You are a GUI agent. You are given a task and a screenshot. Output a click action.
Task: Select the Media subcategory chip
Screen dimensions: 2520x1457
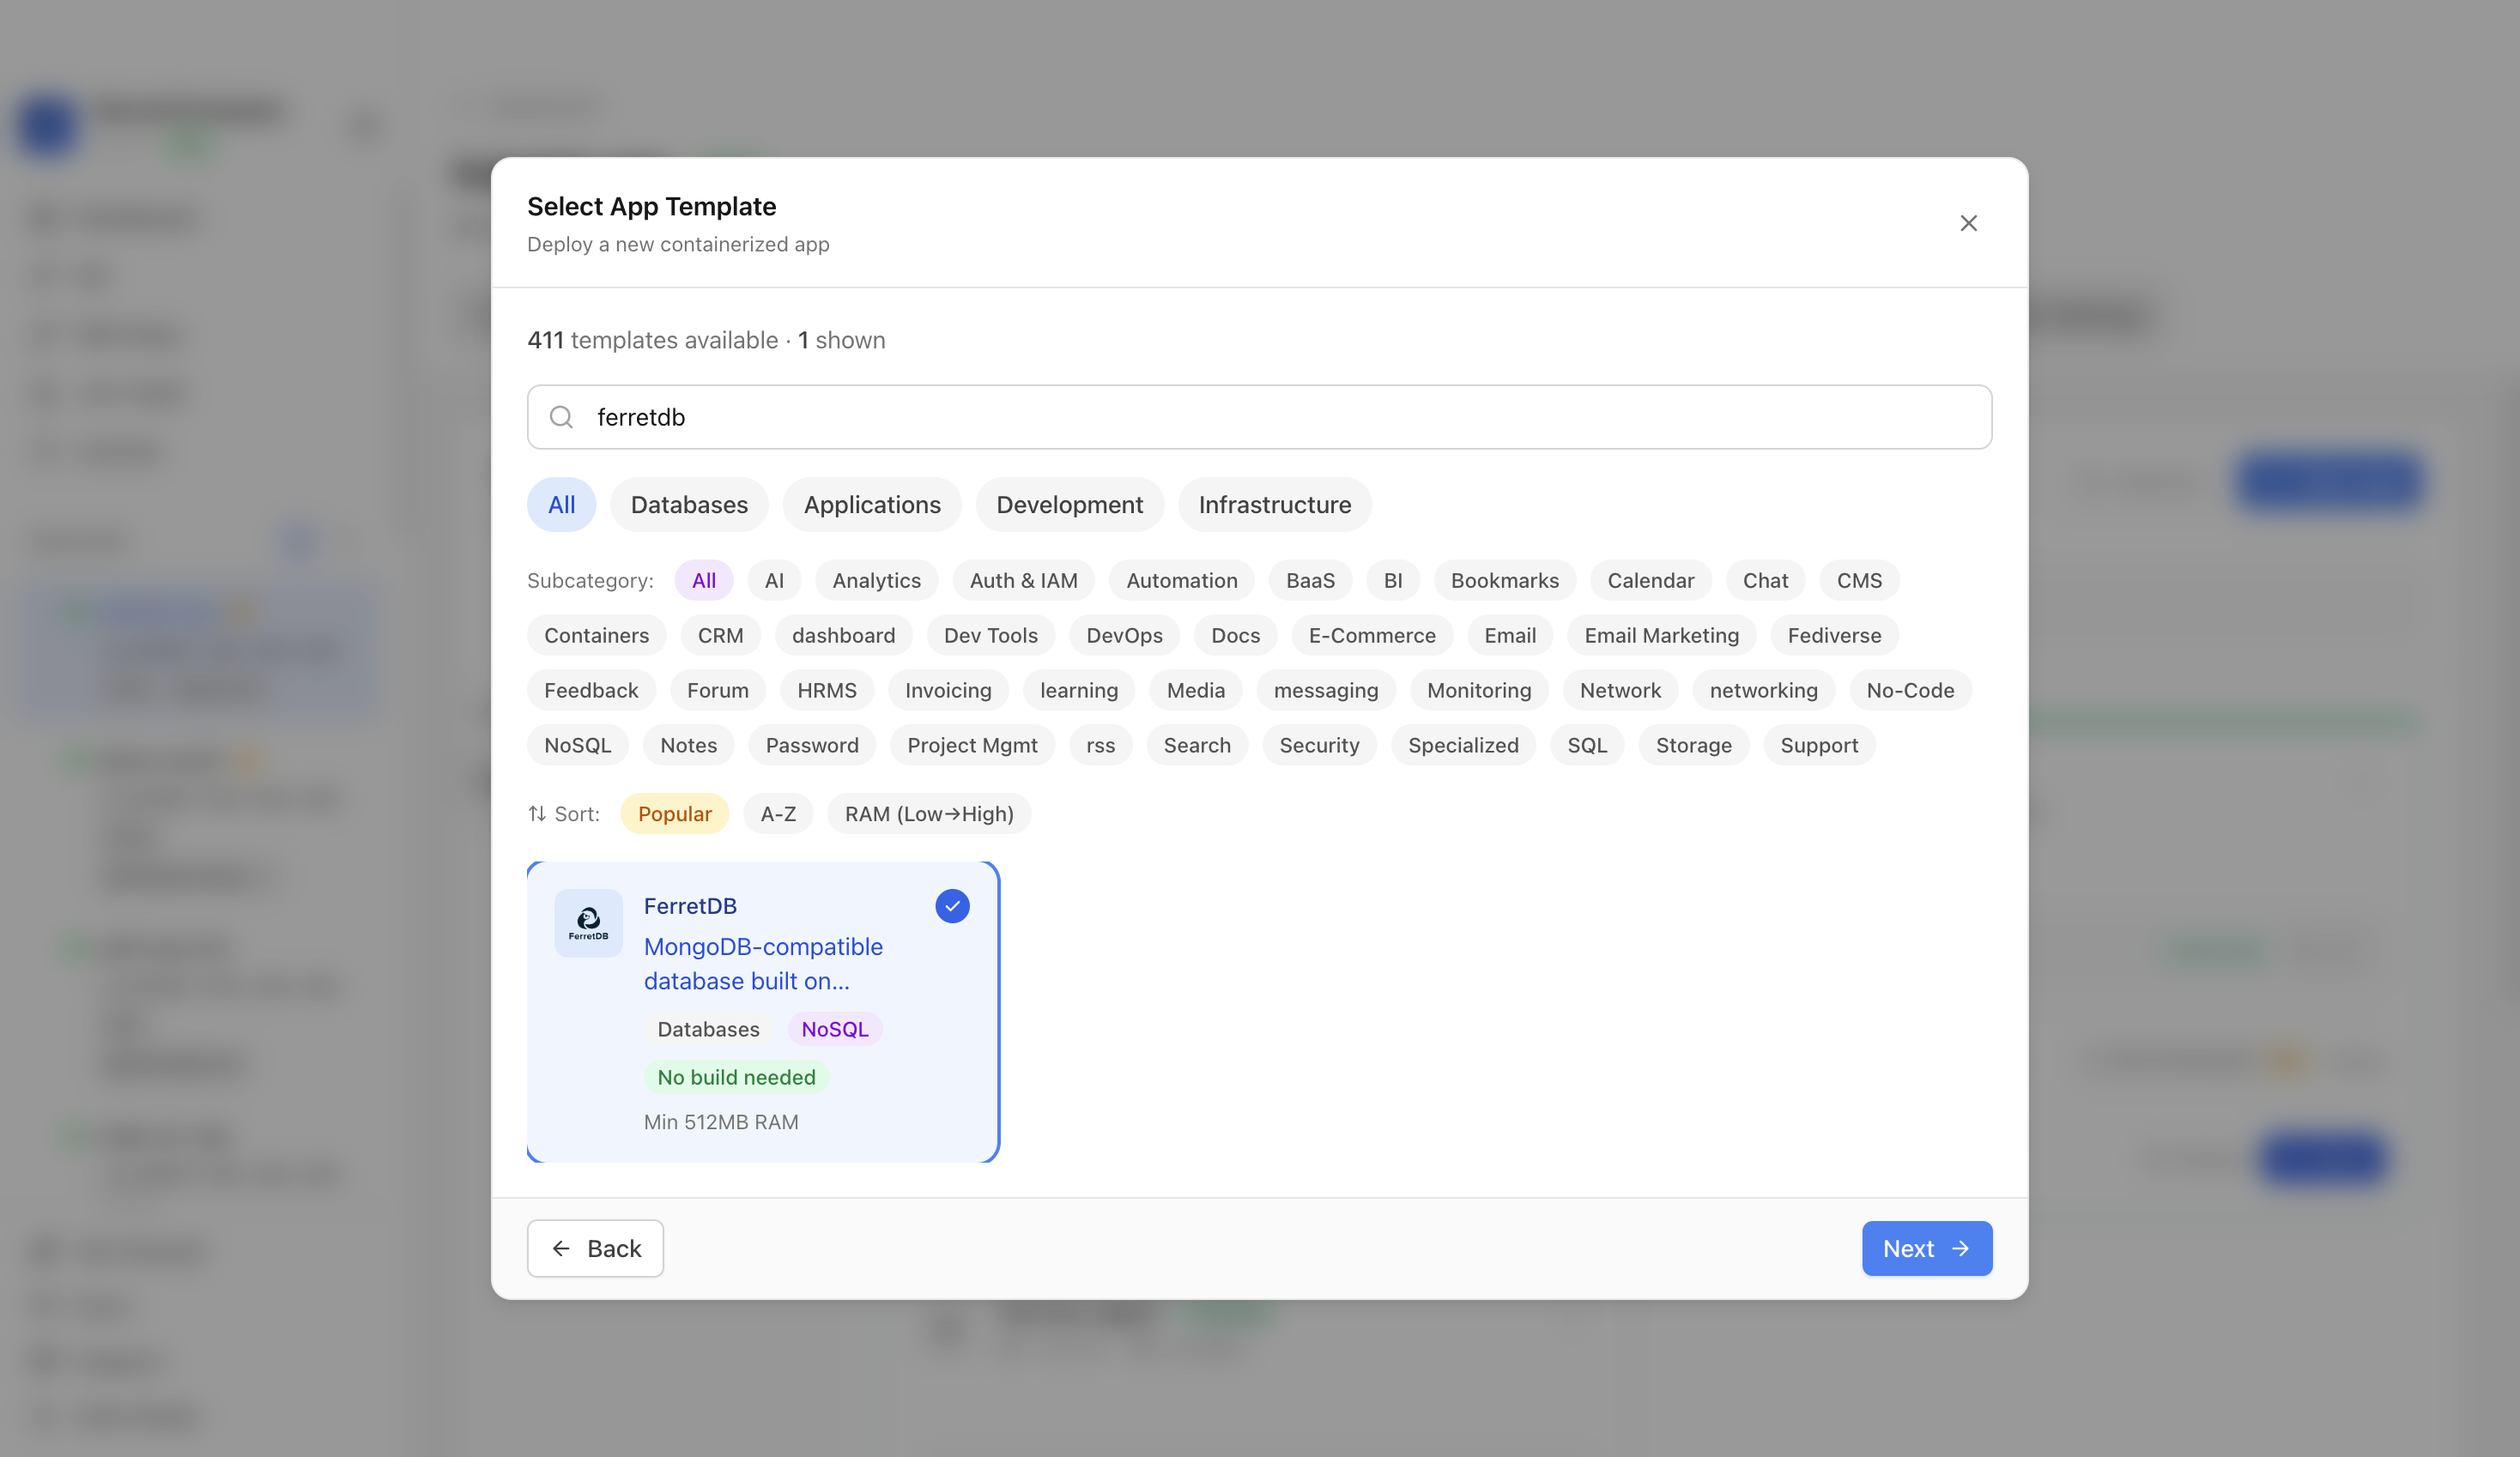[1195, 691]
